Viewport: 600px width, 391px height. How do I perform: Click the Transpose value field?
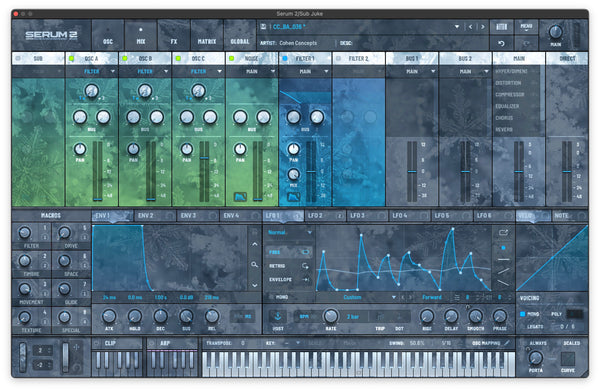(243, 343)
